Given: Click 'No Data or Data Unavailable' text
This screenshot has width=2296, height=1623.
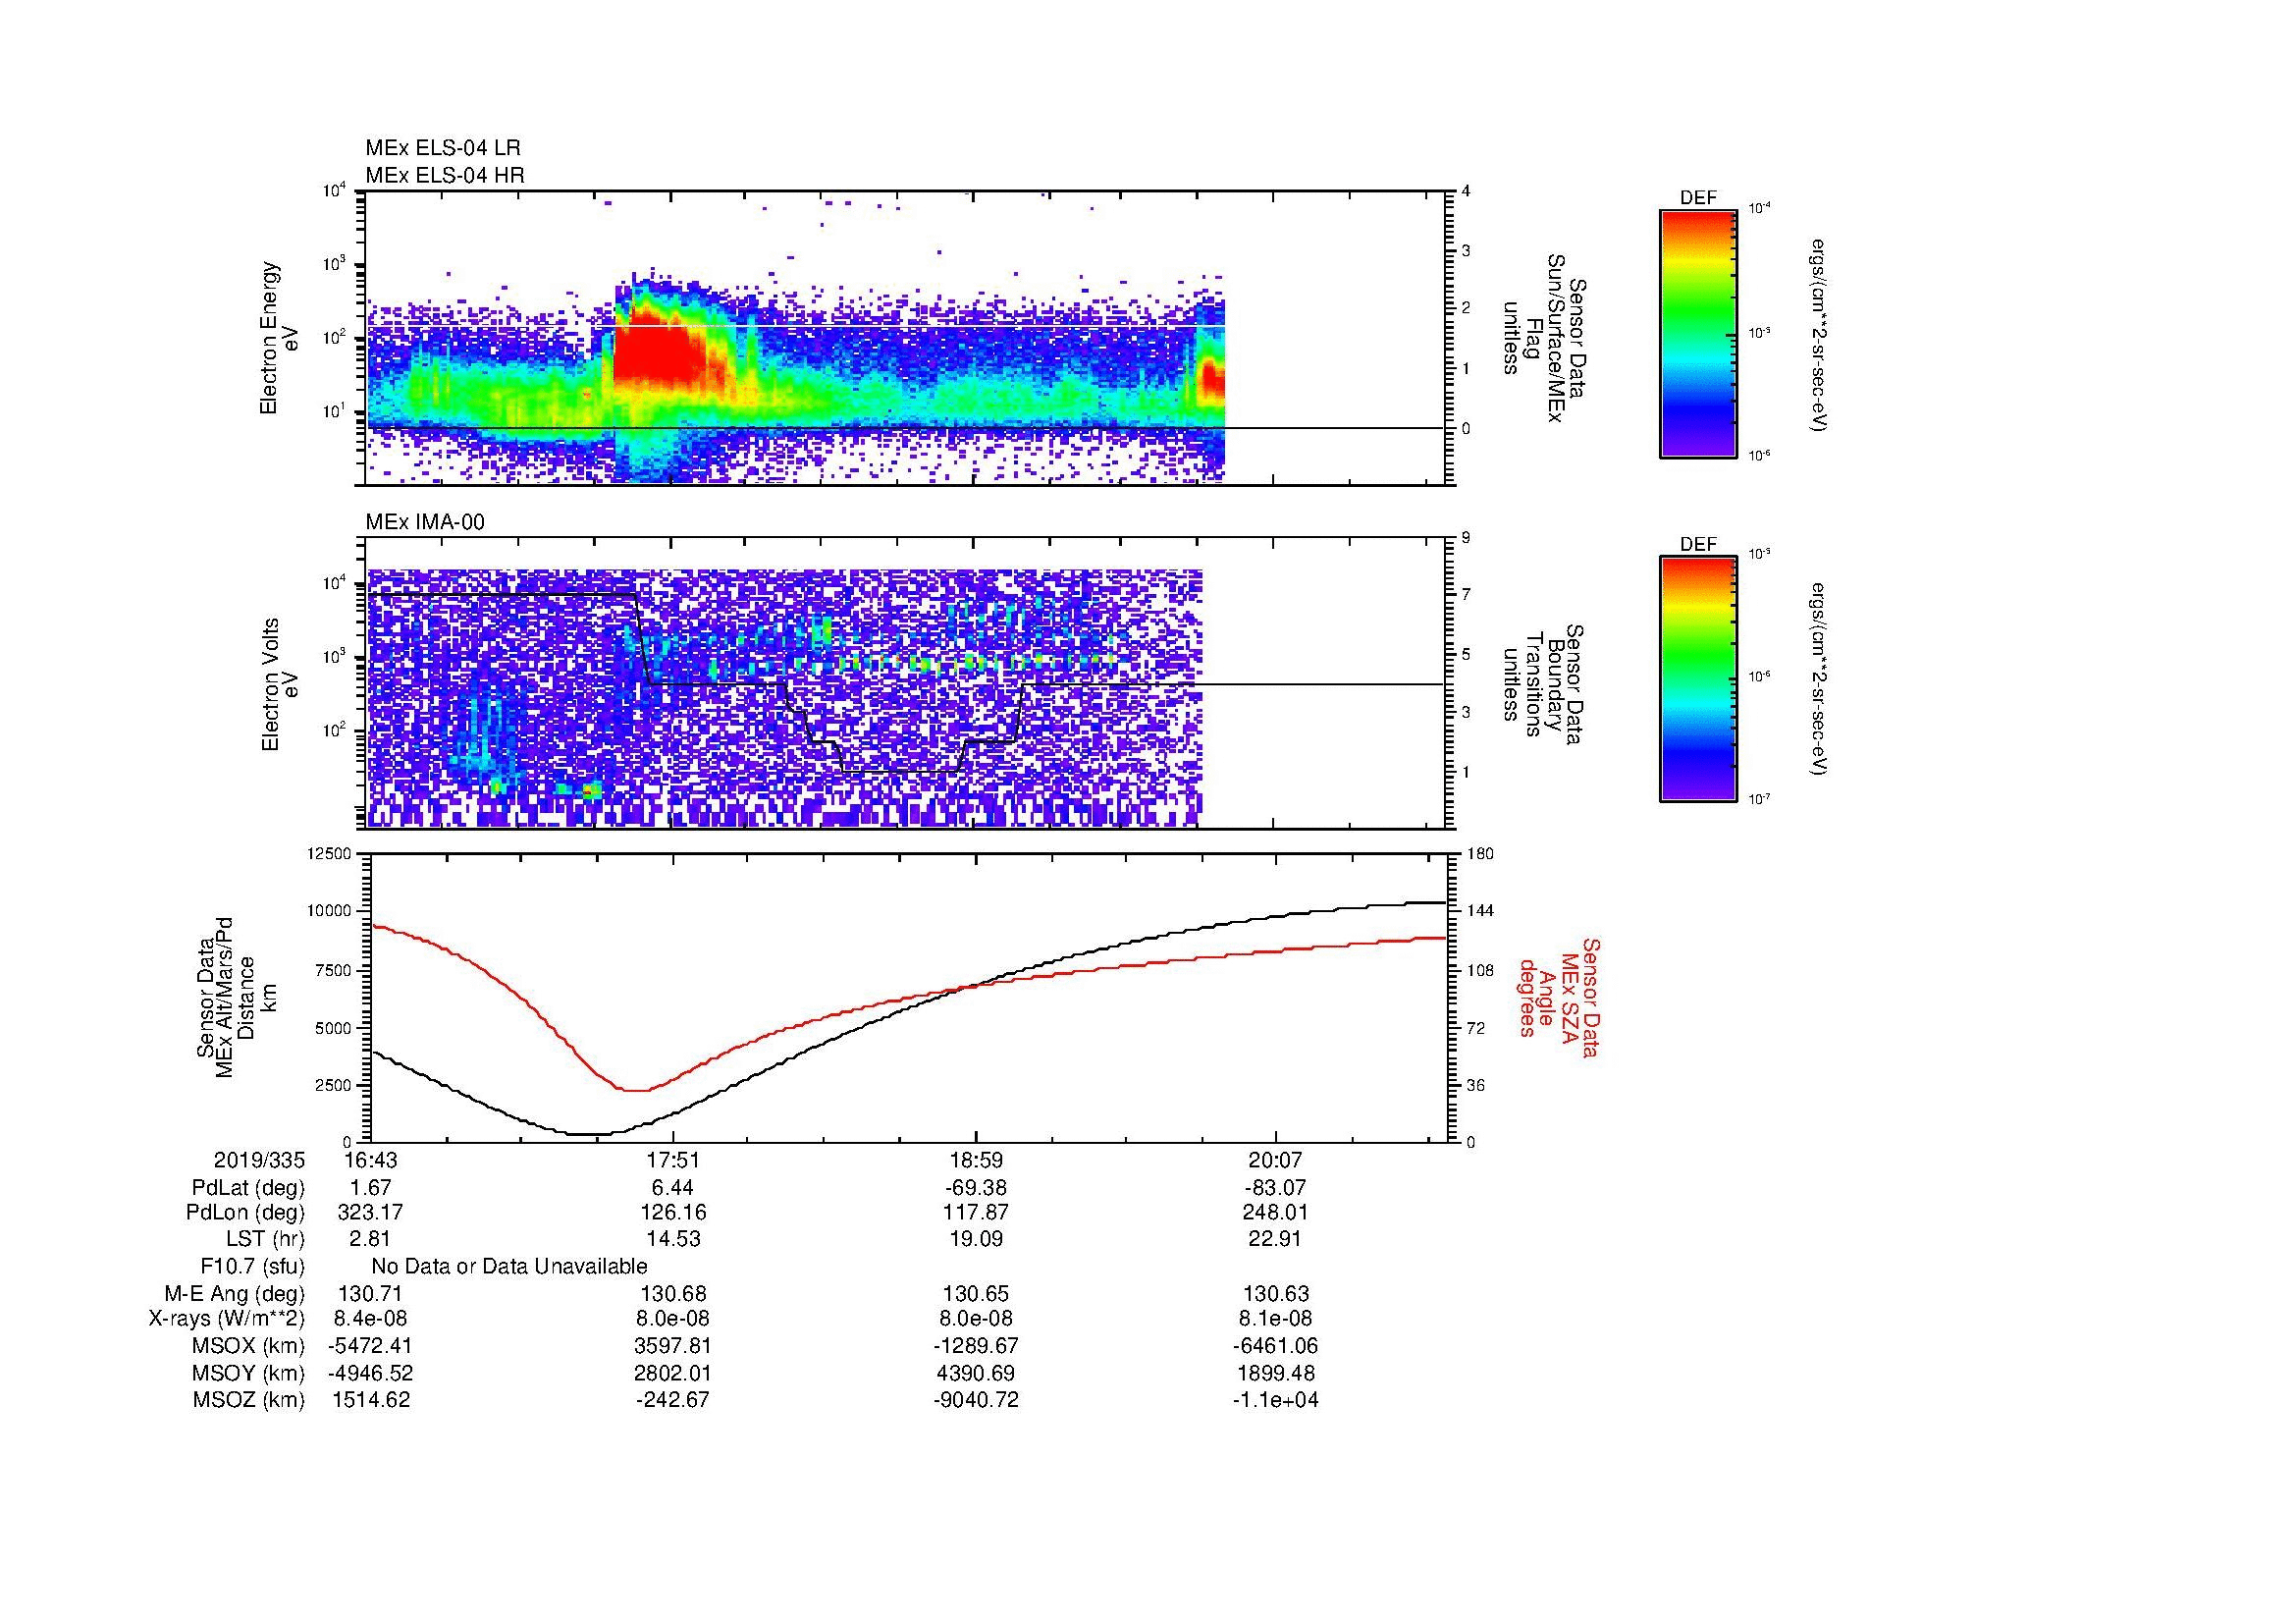Looking at the screenshot, I should coord(509,1266).
